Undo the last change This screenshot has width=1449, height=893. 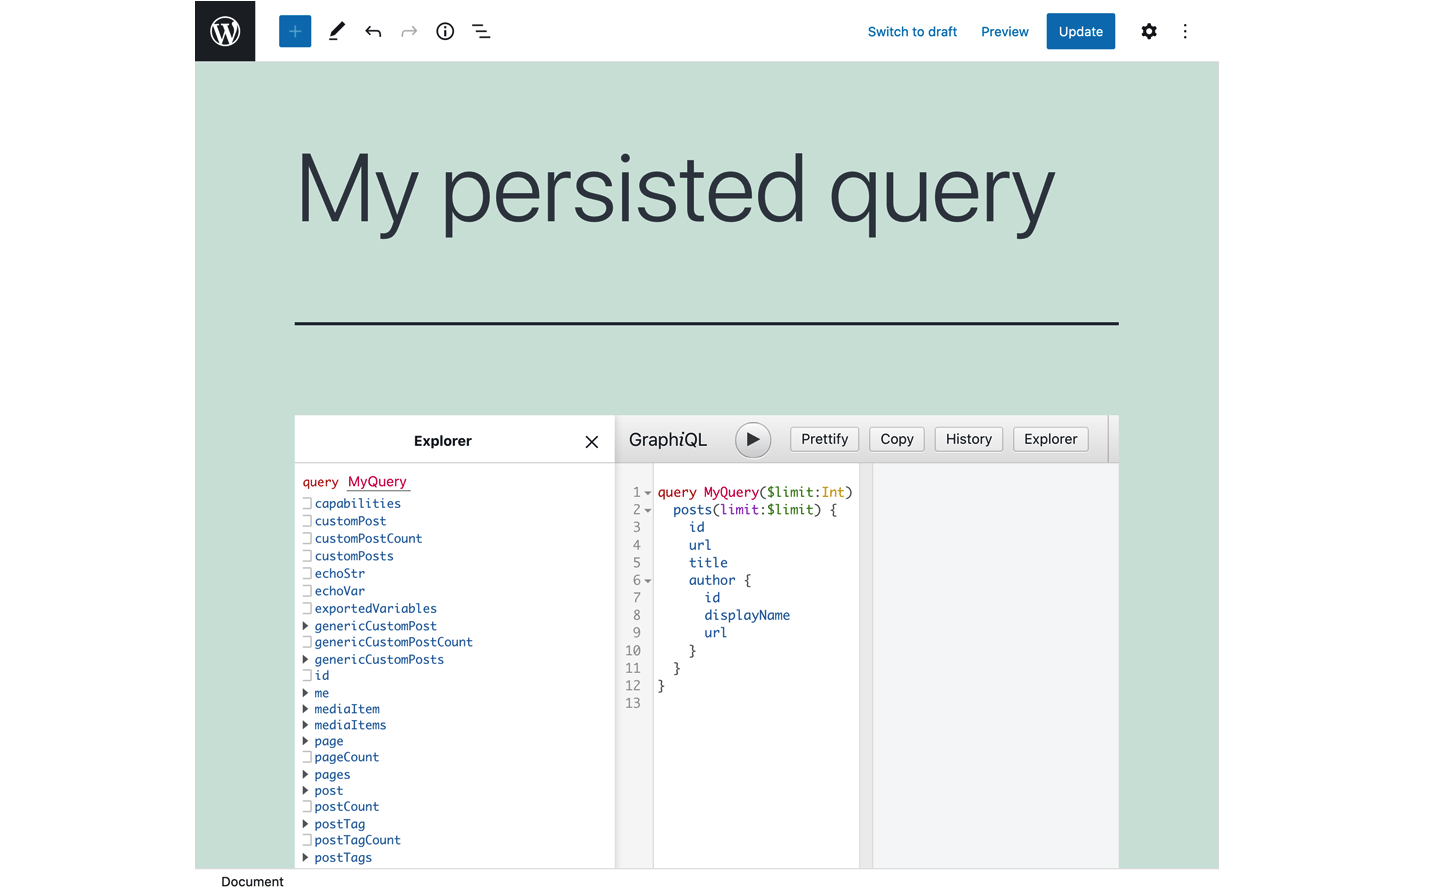pyautogui.click(x=372, y=31)
